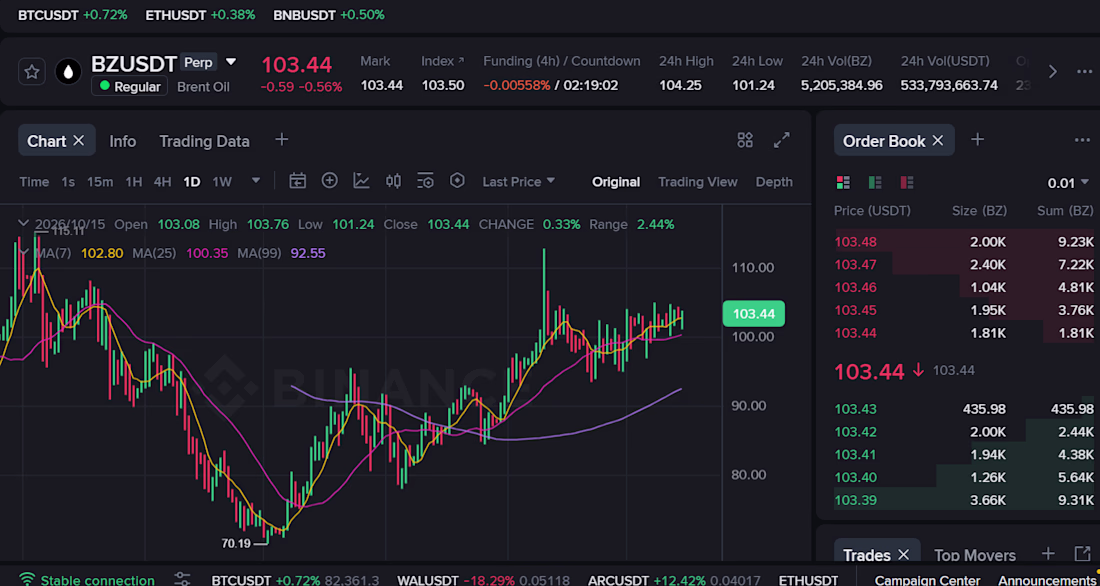Open the Last Price dropdown
The image size is (1100, 586).
(x=518, y=182)
